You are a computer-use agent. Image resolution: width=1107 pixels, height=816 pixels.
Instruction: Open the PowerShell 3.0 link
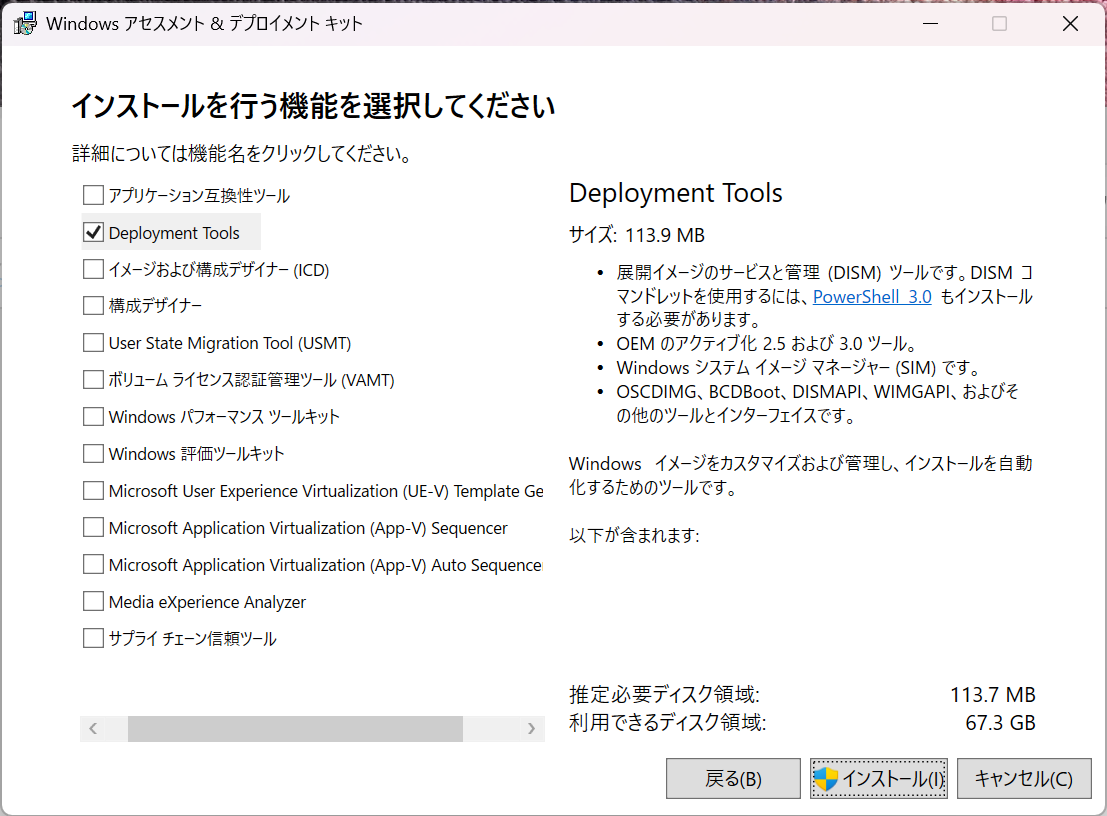872,296
